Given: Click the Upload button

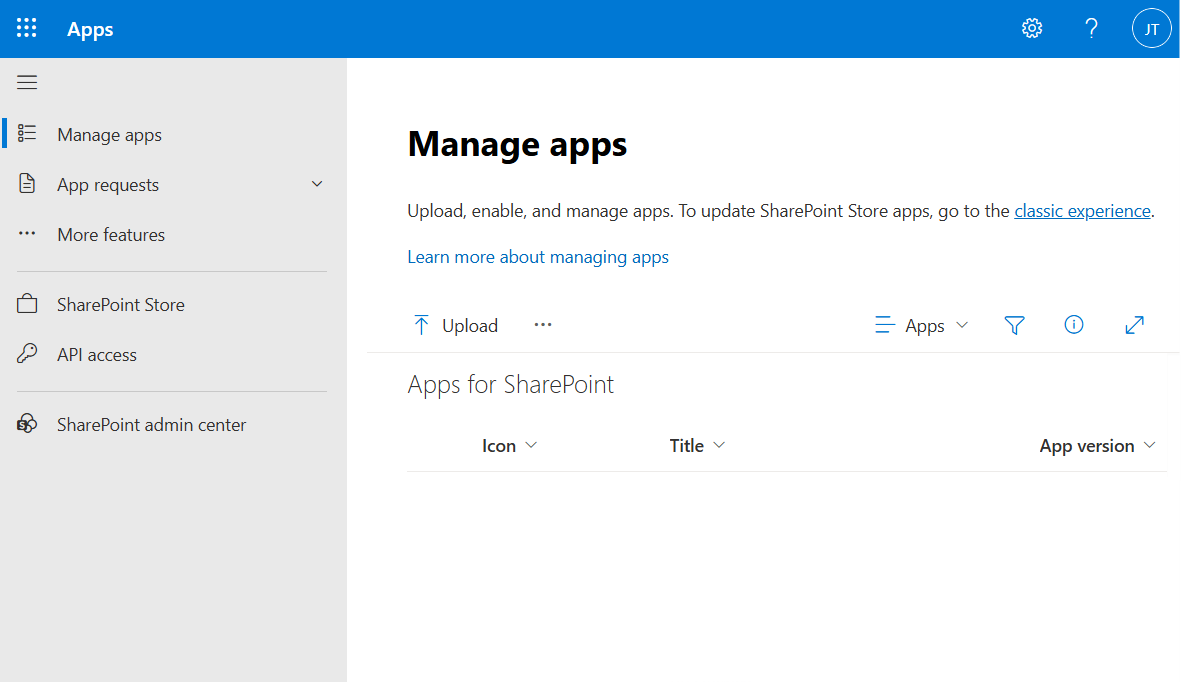Looking at the screenshot, I should point(456,325).
